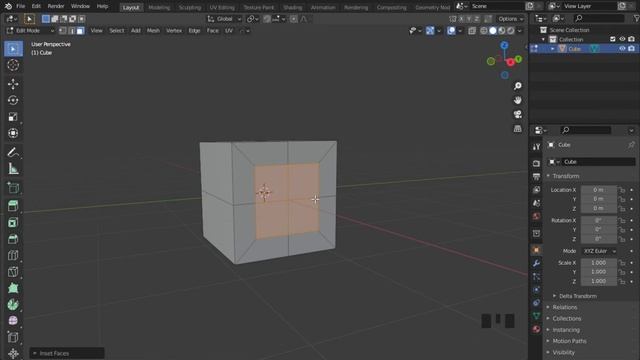Enable vertex select mode
The height and width of the screenshot is (360, 640).
coord(62,31)
